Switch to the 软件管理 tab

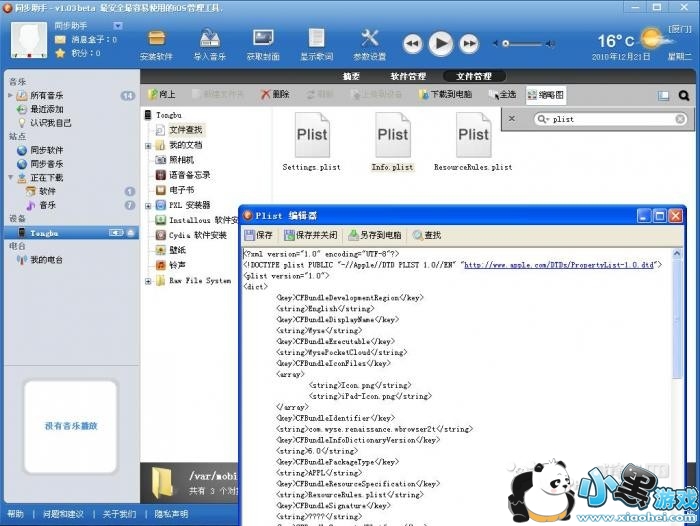[408, 76]
